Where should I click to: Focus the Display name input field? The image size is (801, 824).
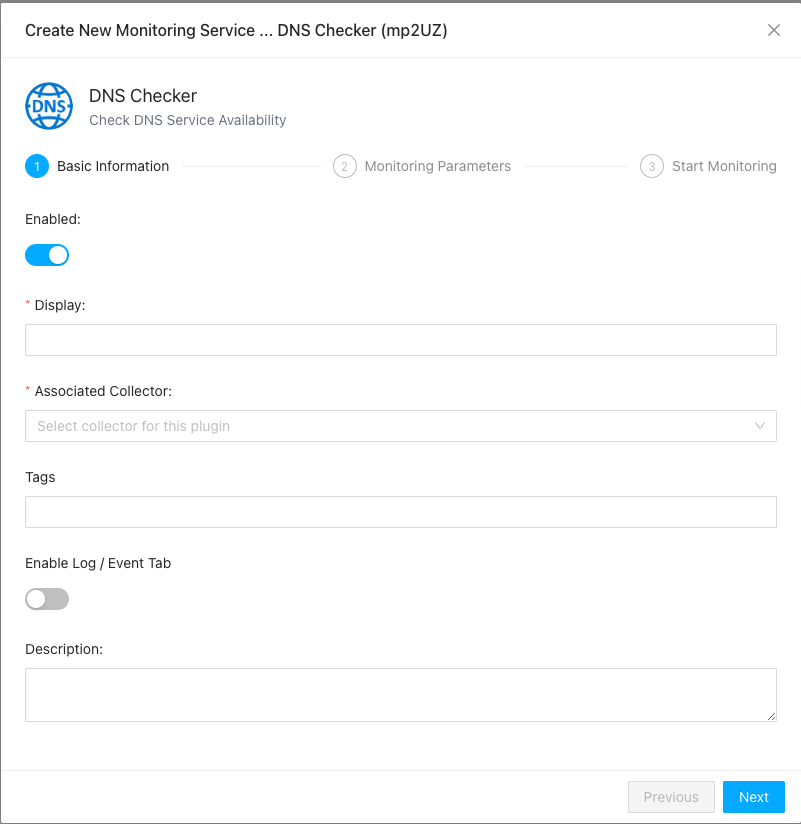pyautogui.click(x=400, y=340)
